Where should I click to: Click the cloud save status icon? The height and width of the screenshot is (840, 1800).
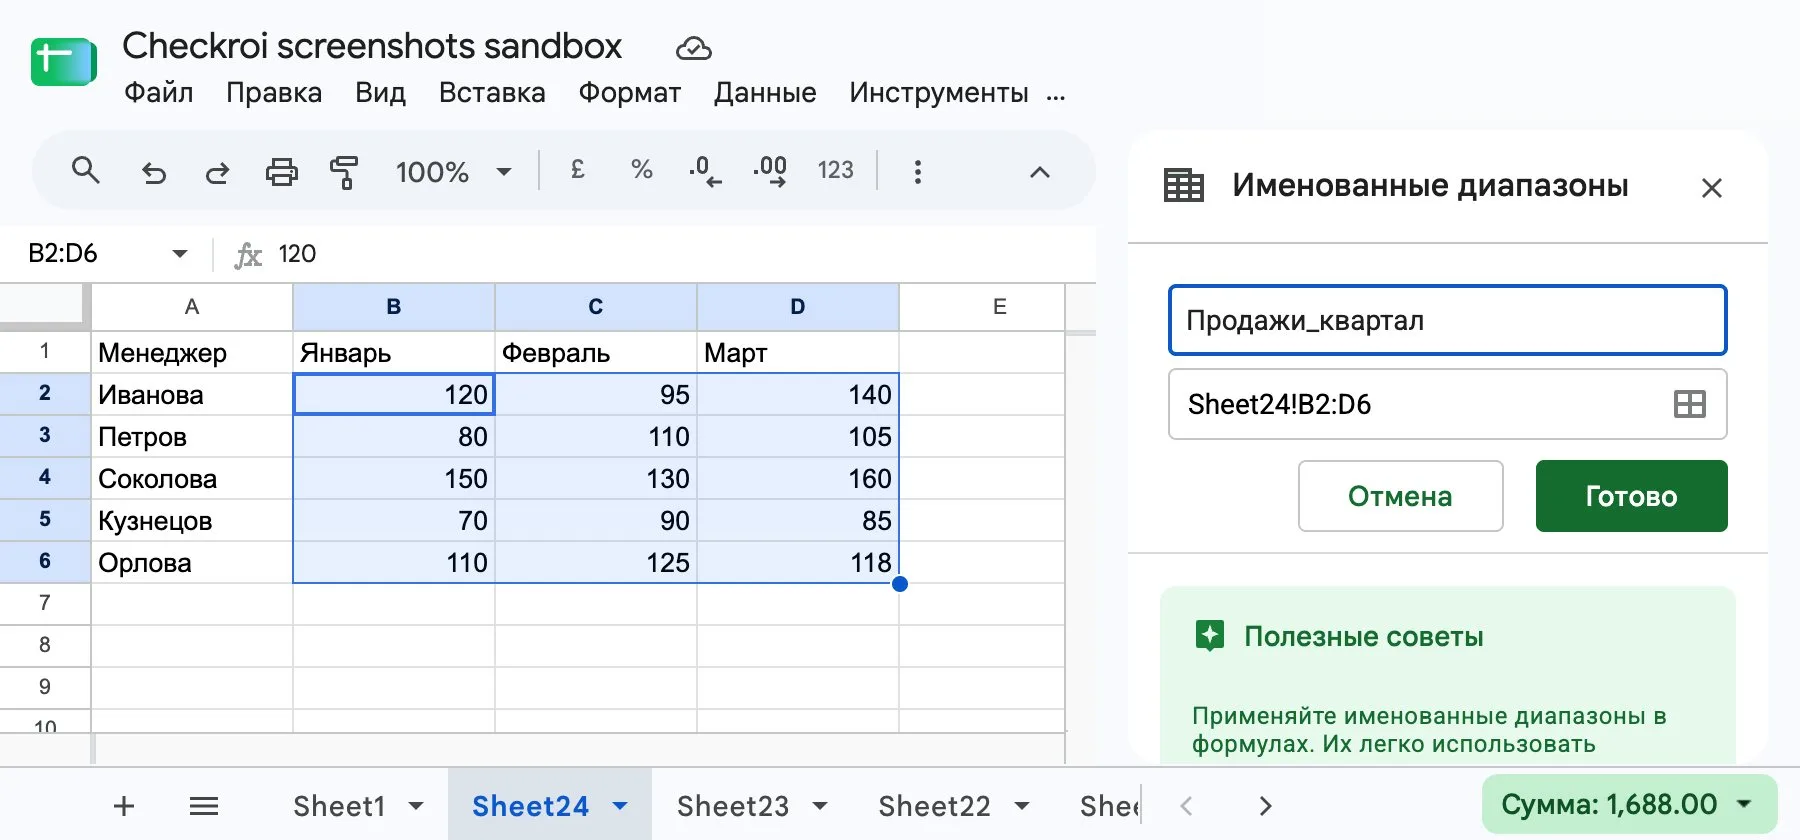(693, 47)
